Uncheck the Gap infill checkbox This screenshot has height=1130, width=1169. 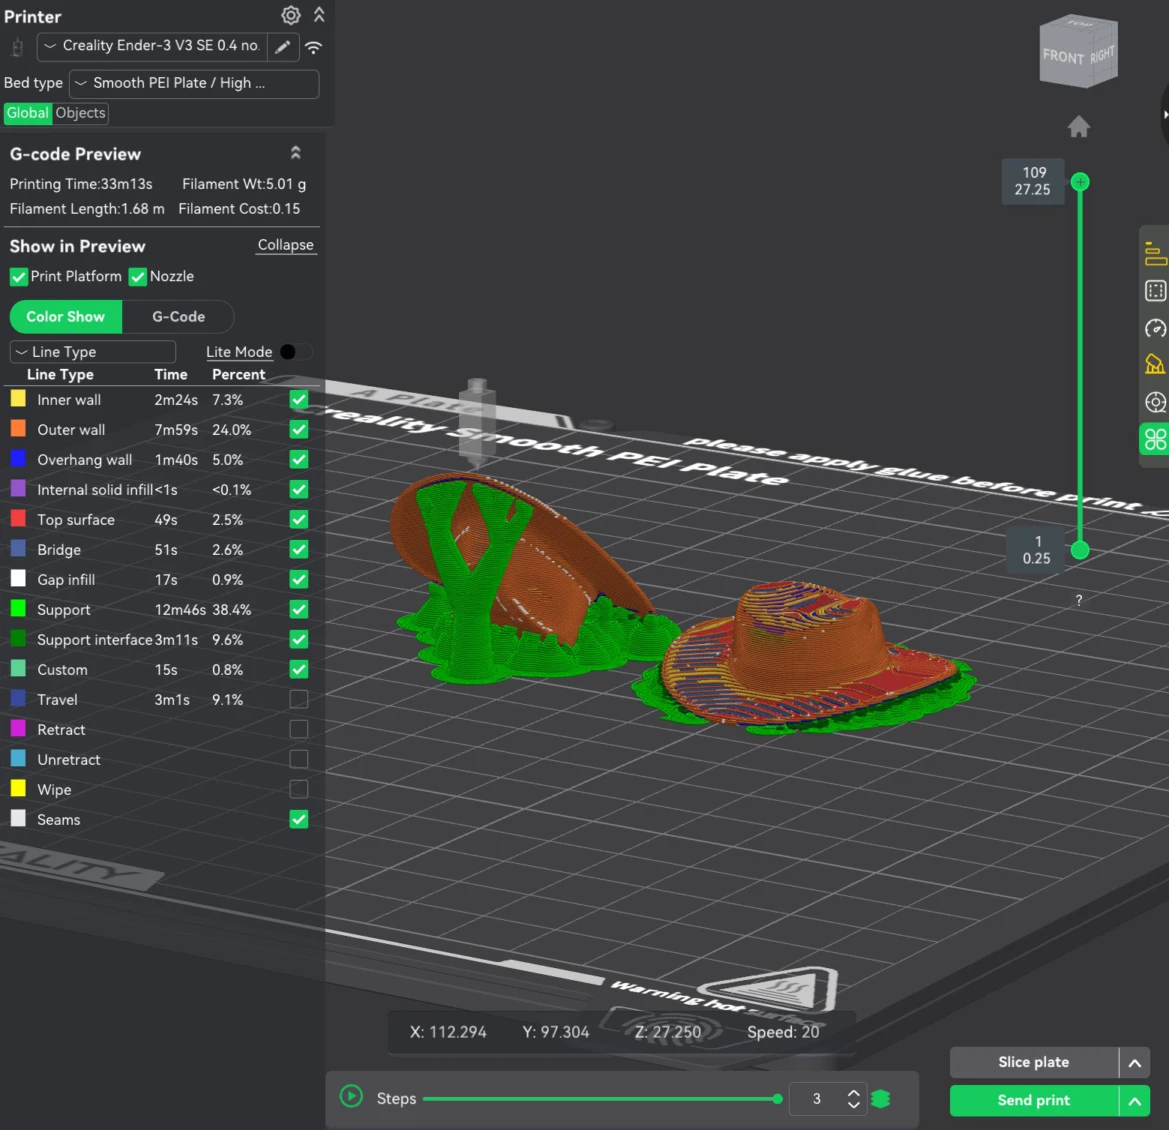coord(299,579)
